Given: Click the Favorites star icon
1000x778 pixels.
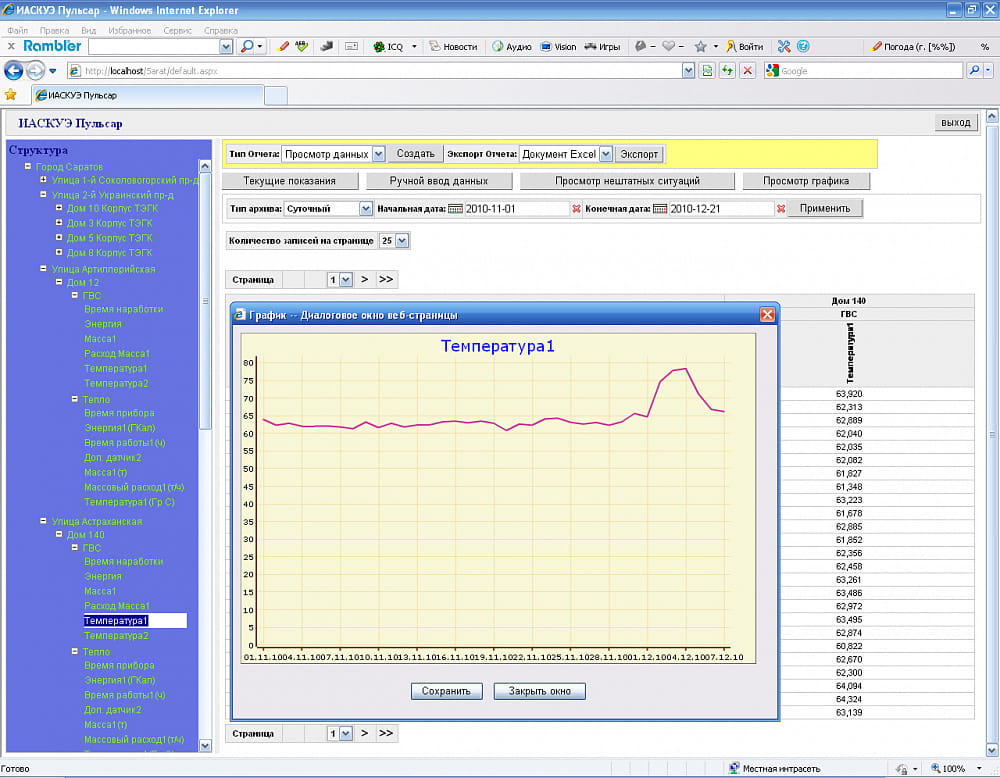Looking at the screenshot, I should (x=11, y=95).
